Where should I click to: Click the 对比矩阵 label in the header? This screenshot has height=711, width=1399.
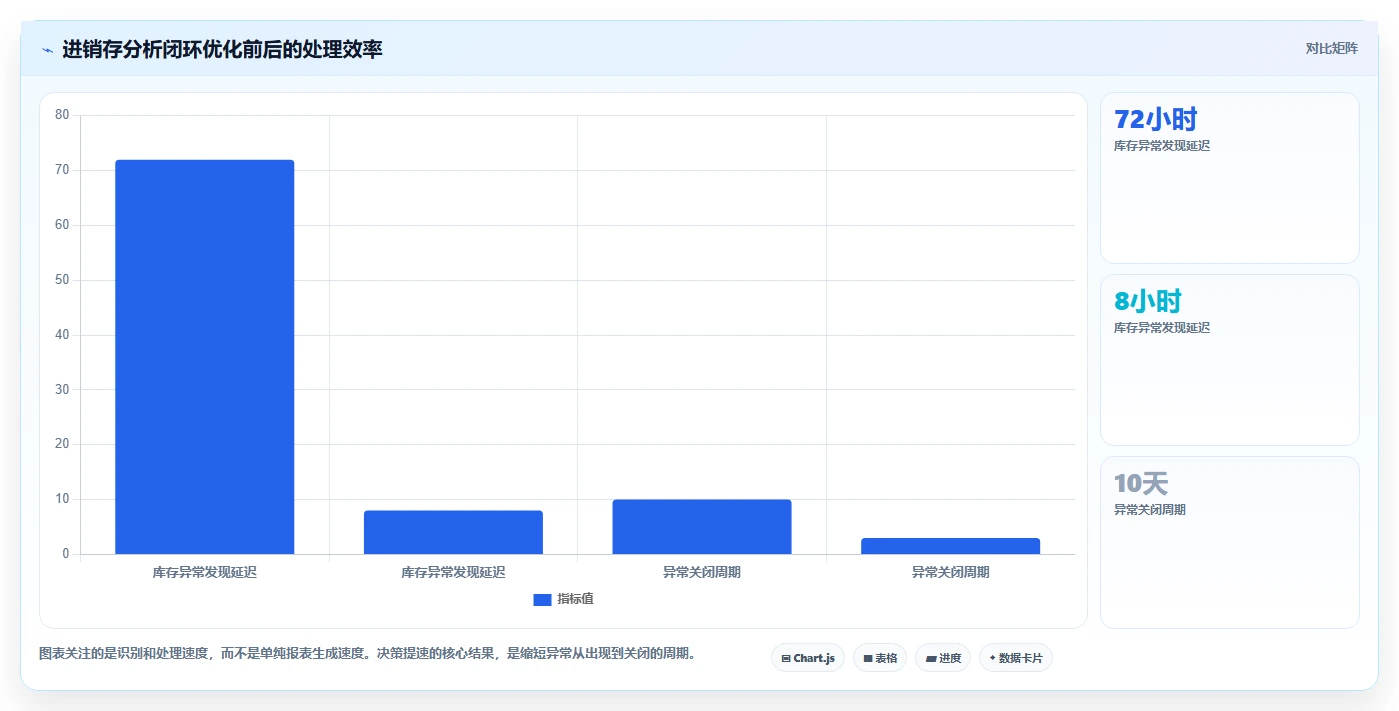coord(1332,48)
